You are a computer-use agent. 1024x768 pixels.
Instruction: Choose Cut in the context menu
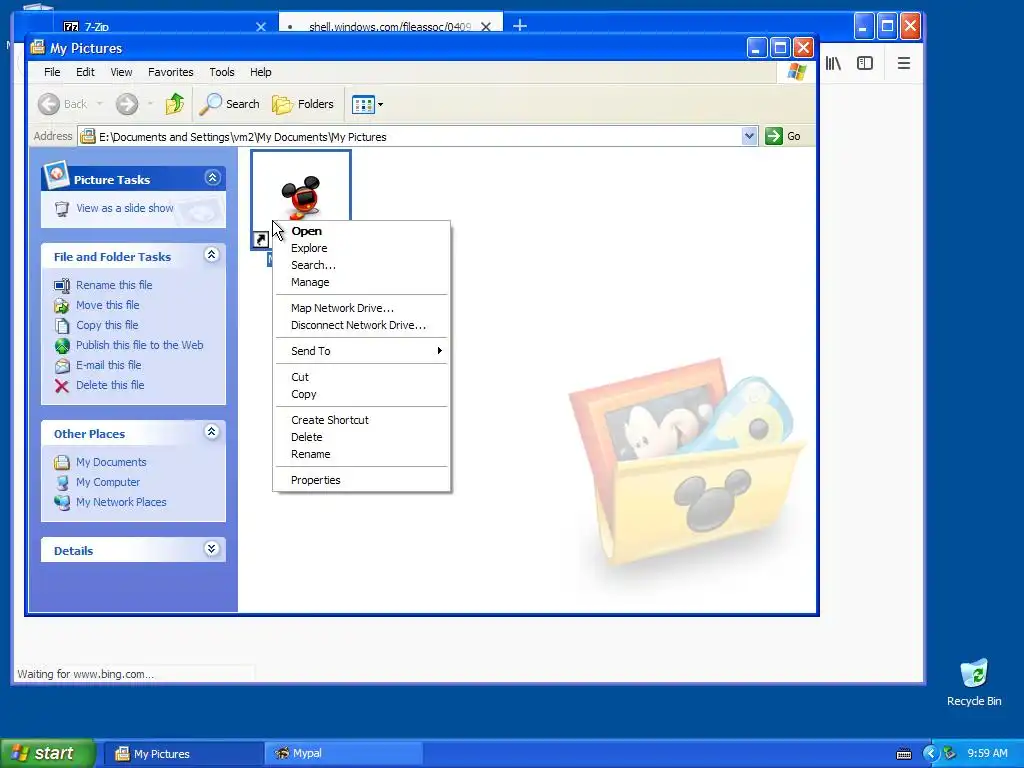[x=361, y=377]
